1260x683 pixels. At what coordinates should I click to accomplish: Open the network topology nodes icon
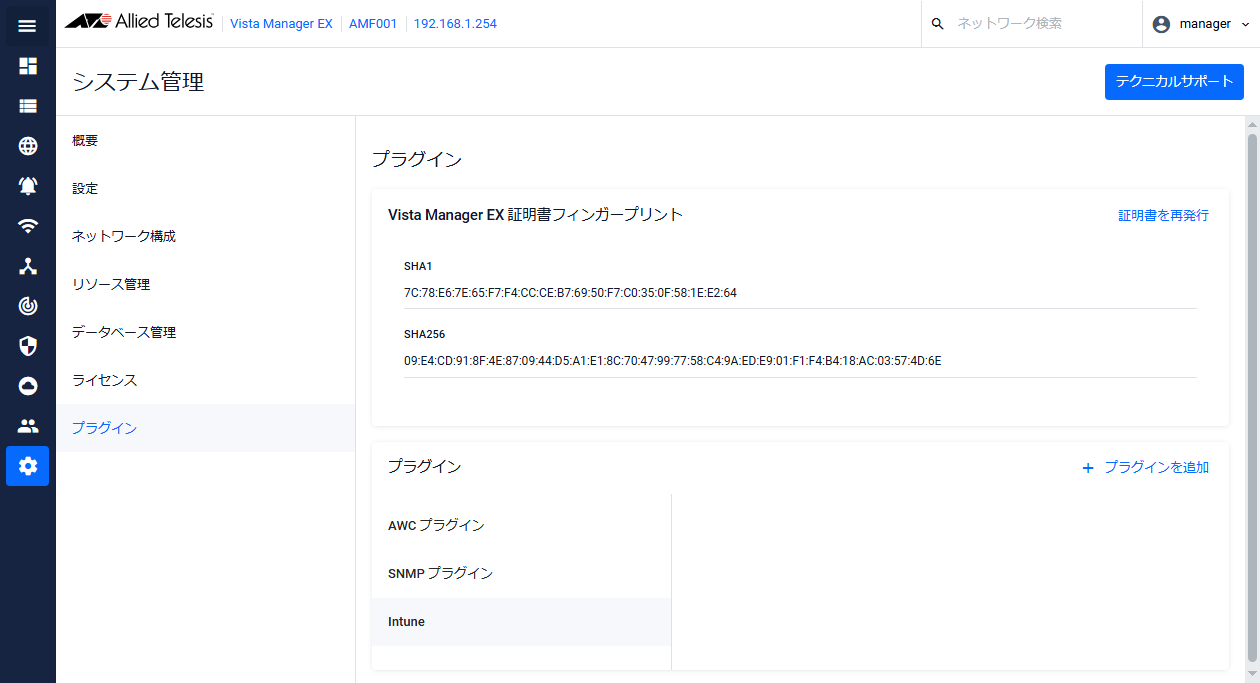tap(28, 266)
